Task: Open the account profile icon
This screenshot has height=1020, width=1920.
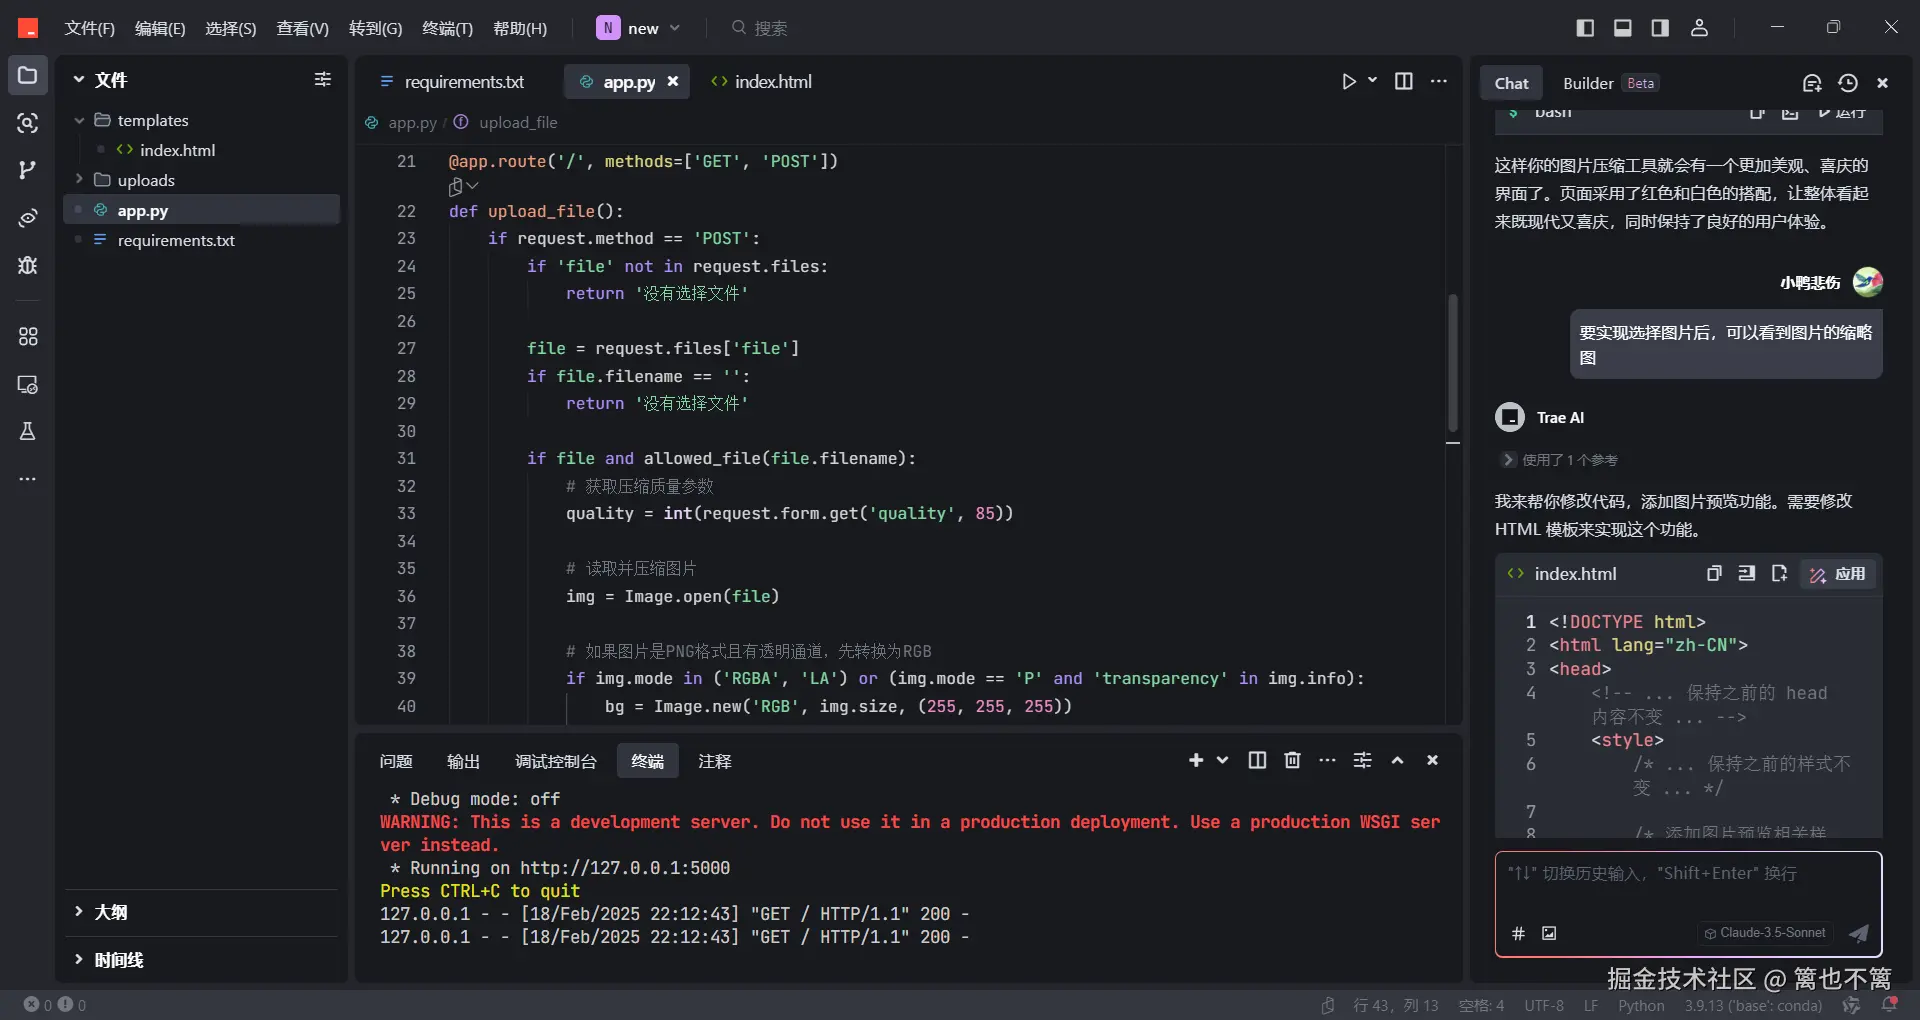Action: (1699, 28)
